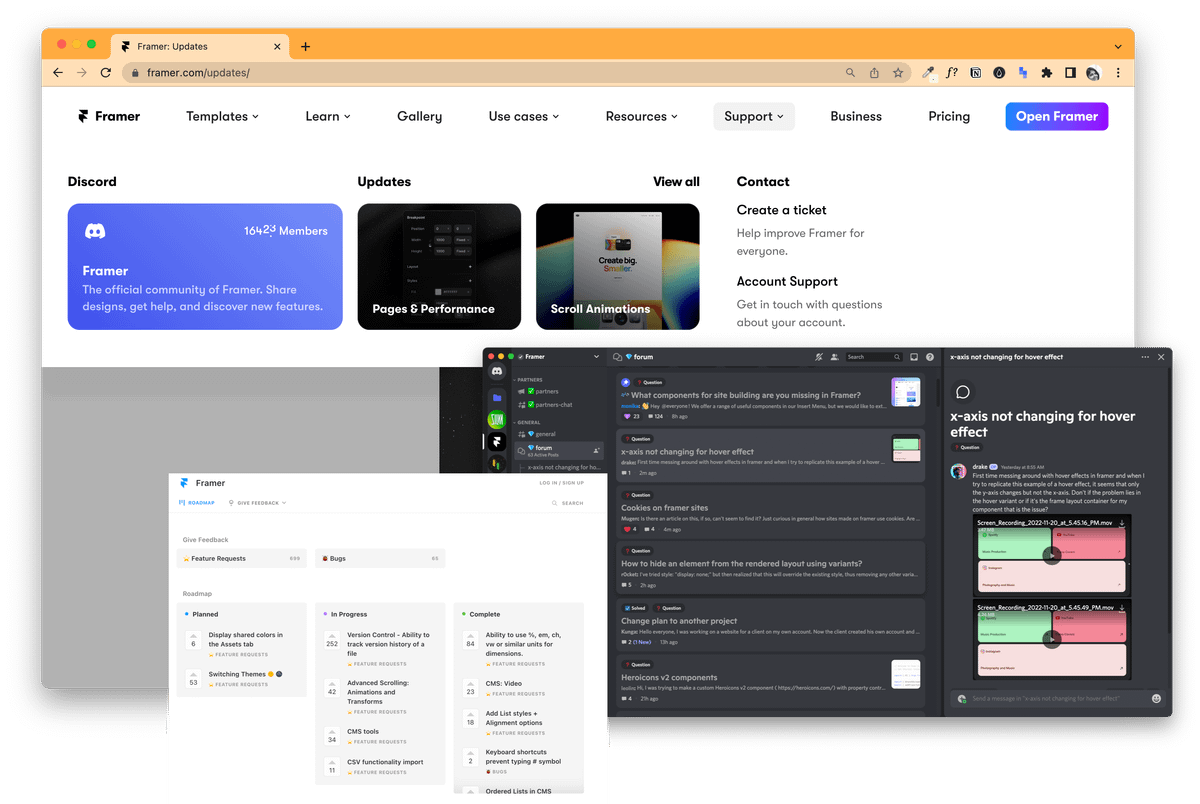Toggle Chrome's side panel icon
The height and width of the screenshot is (804, 1200).
coord(1070,73)
